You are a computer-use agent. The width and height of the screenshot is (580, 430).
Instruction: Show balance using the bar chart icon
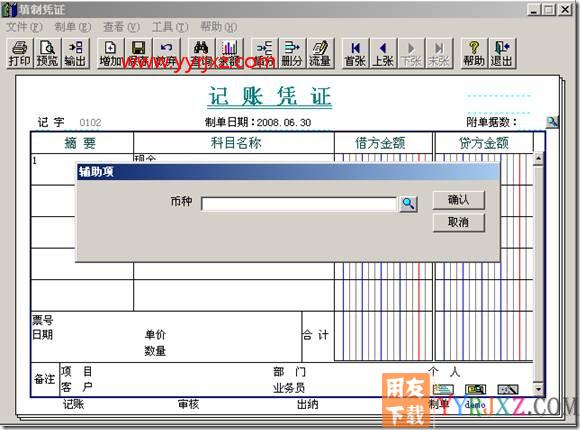[x=229, y=54]
